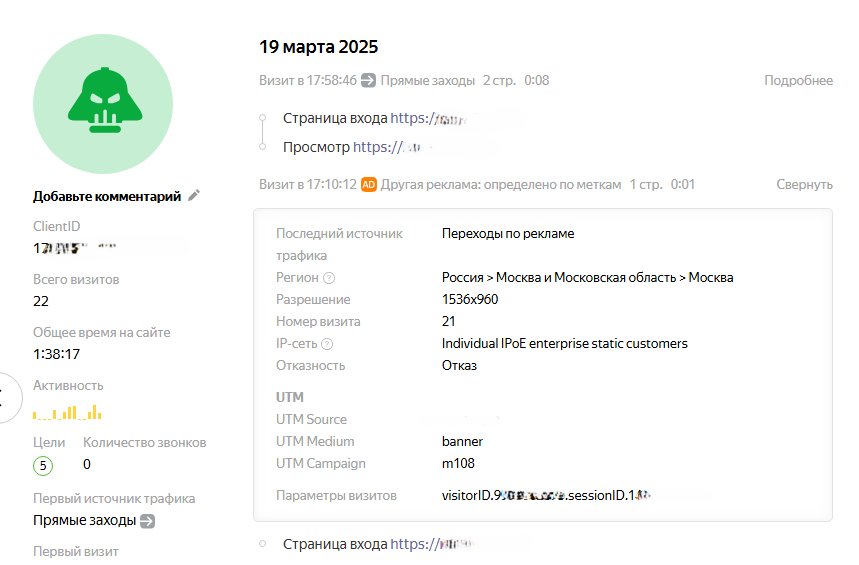Collapse the 17:10:12 visit details with Свернуть
This screenshot has width=859, height=565.
coord(804,185)
